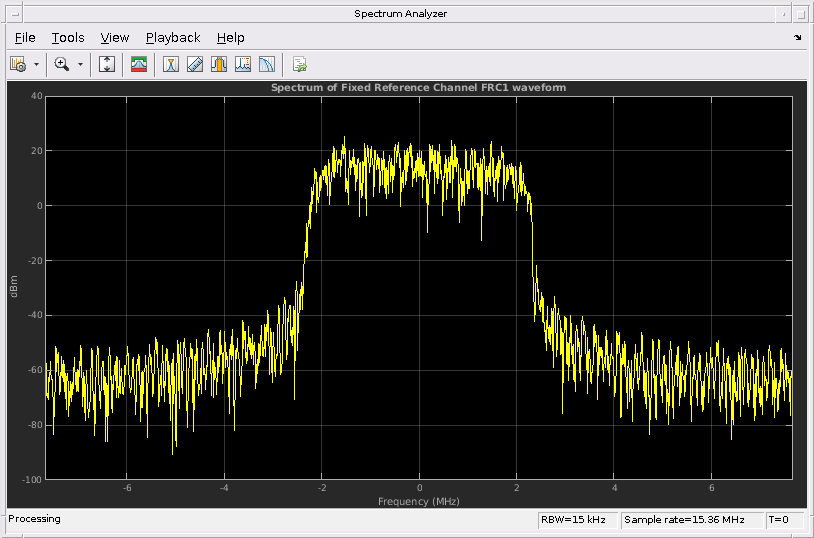
Task: Open the Help menu
Action: coord(230,38)
